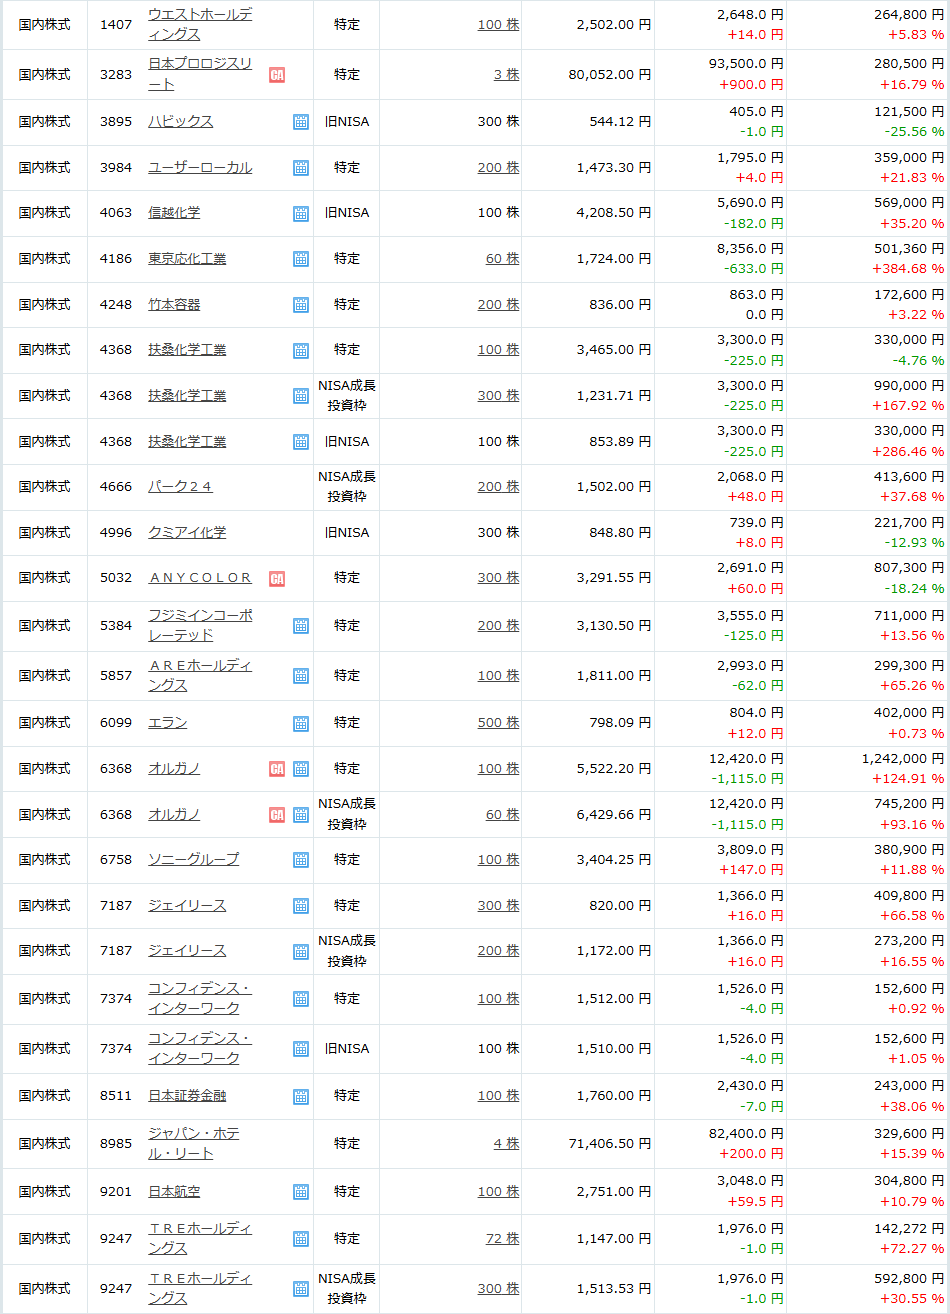Select the +384.68 % gain value
The image size is (950, 1314).
coord(907,268)
